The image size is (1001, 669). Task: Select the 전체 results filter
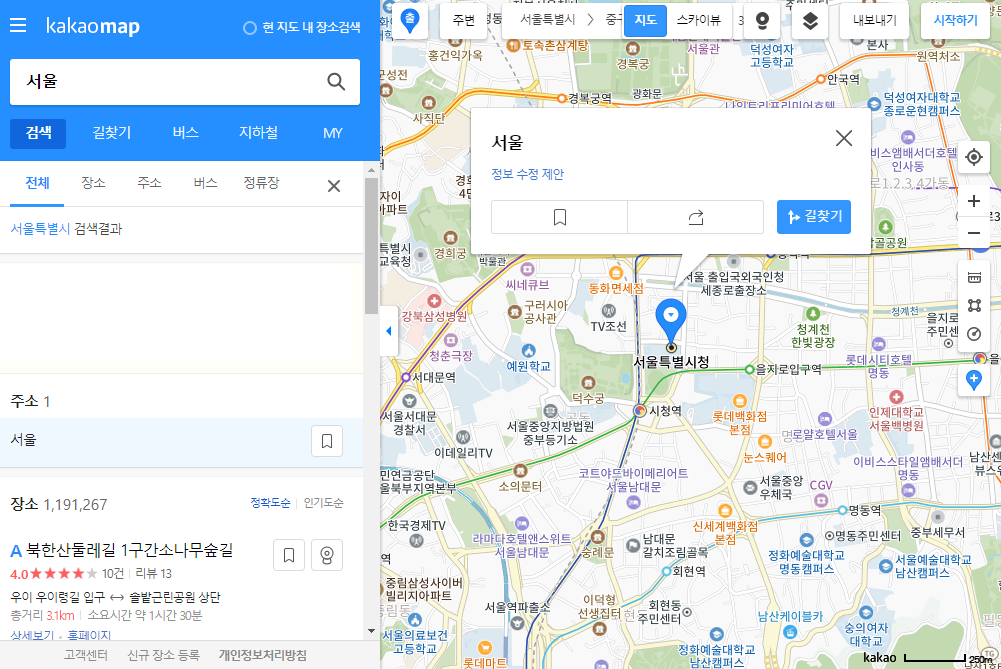(37, 183)
